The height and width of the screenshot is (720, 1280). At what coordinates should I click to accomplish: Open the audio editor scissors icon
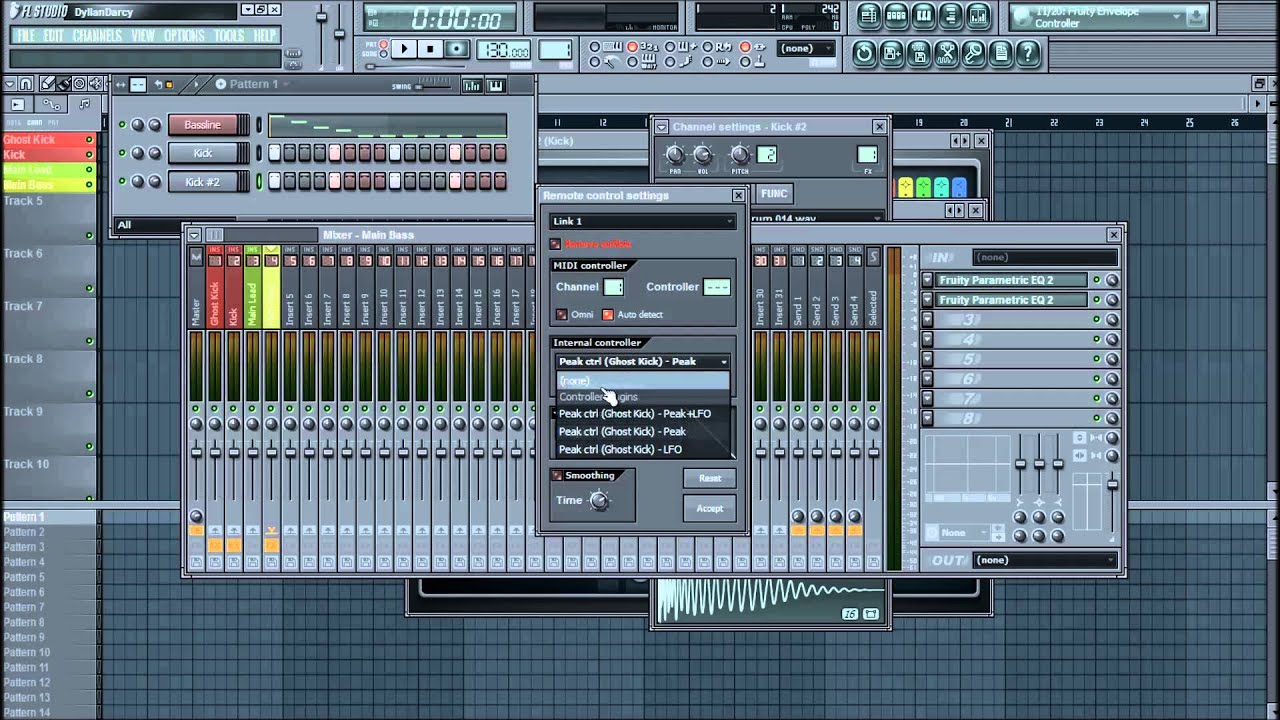point(946,53)
